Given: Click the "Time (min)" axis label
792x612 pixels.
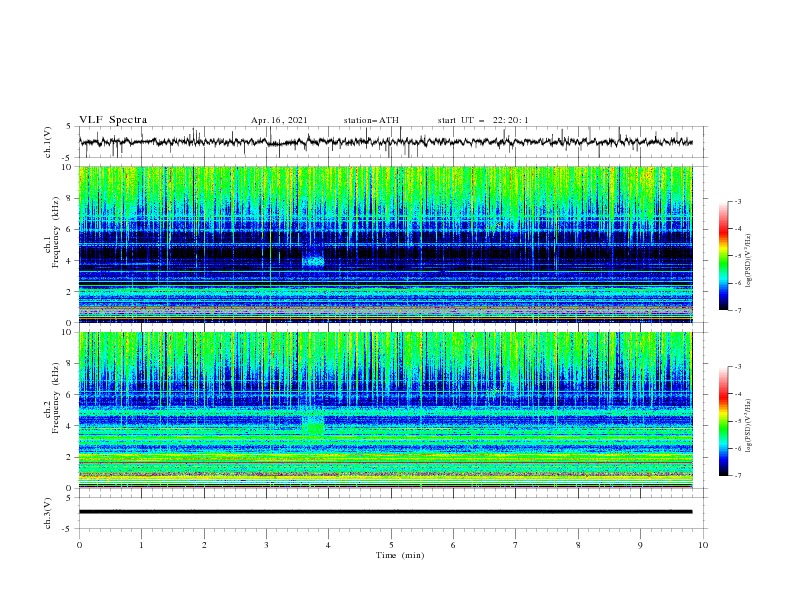Looking at the screenshot, I should pos(400,555).
